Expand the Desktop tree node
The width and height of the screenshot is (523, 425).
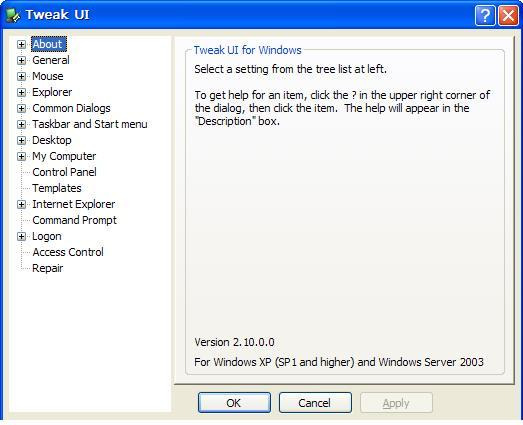pos(21,140)
